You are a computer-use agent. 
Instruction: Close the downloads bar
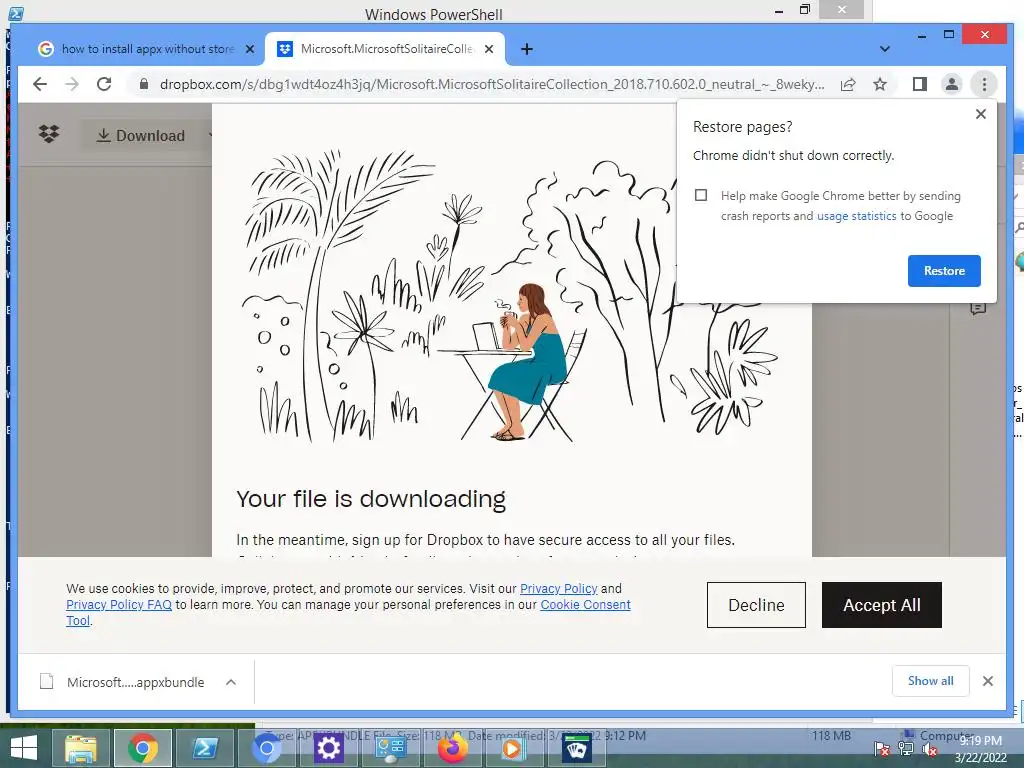pyautogui.click(x=987, y=681)
